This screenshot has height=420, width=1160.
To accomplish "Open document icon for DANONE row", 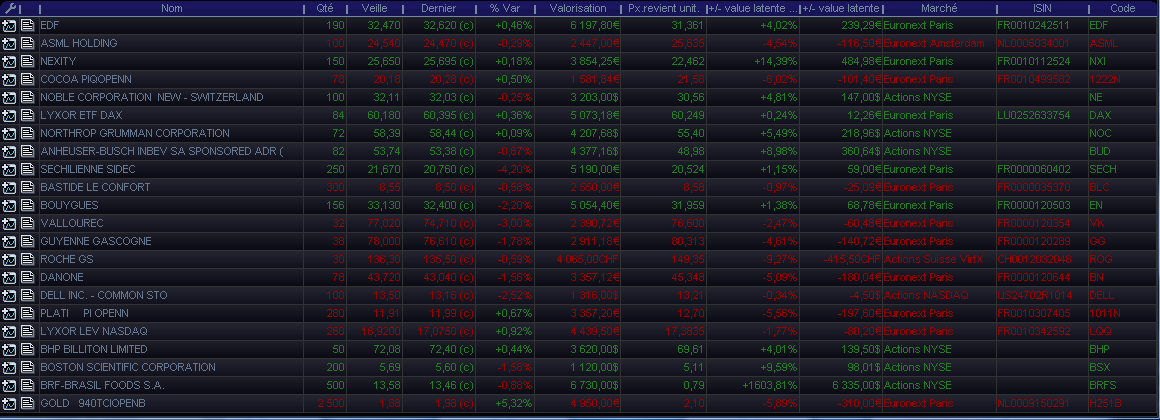I will pyautogui.click(x=28, y=277).
